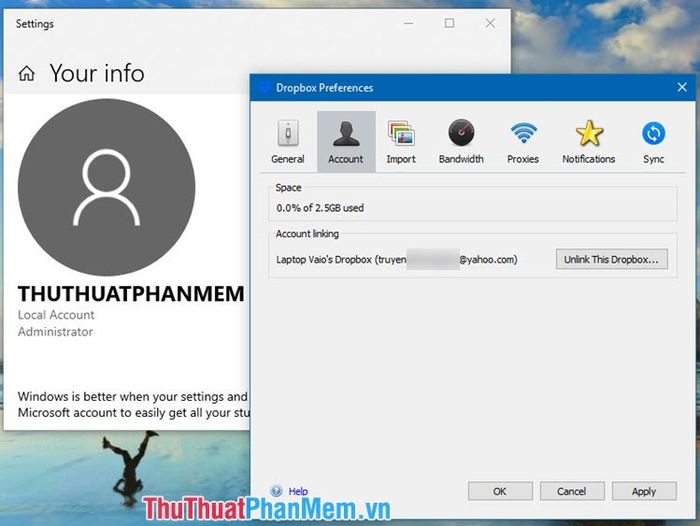Screen dimensions: 700x526
Task: Click the '0.0% of 2.5GB used' text
Action: click(320, 208)
